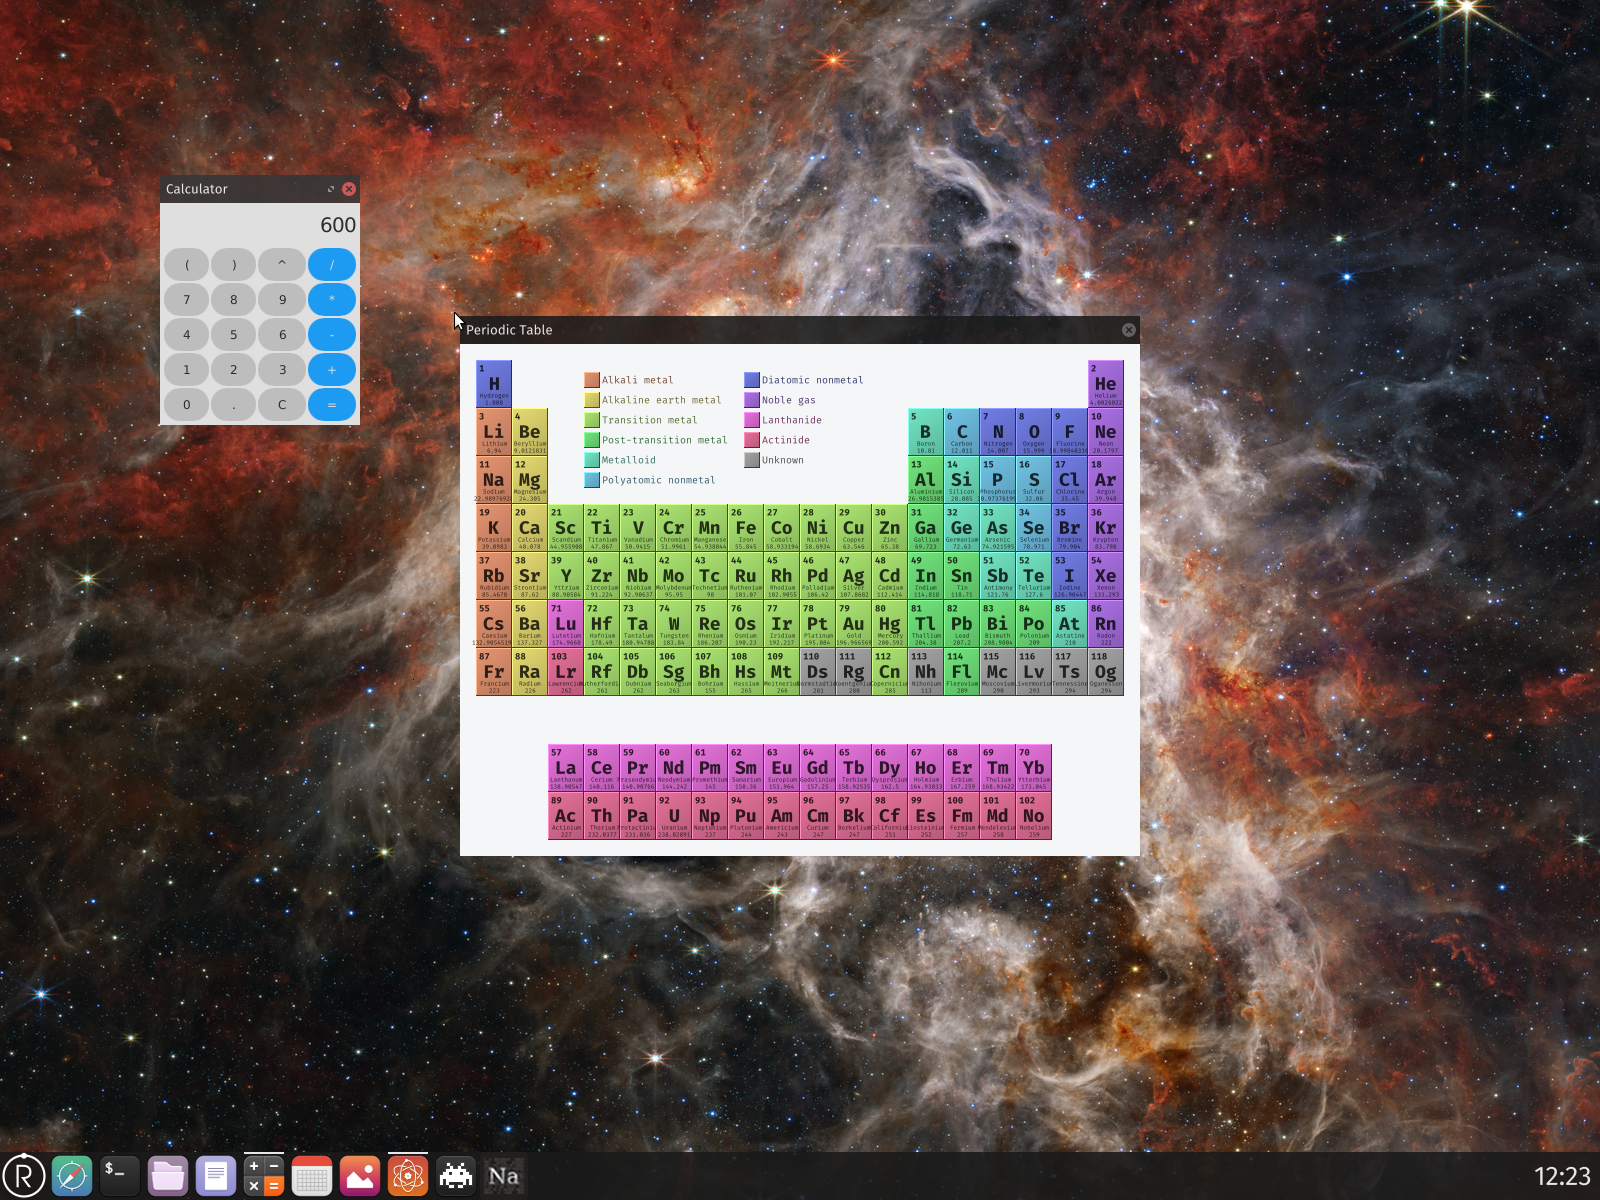Select the Silver (Ag) element cell
This screenshot has width=1600, height=1200.
(x=854, y=576)
